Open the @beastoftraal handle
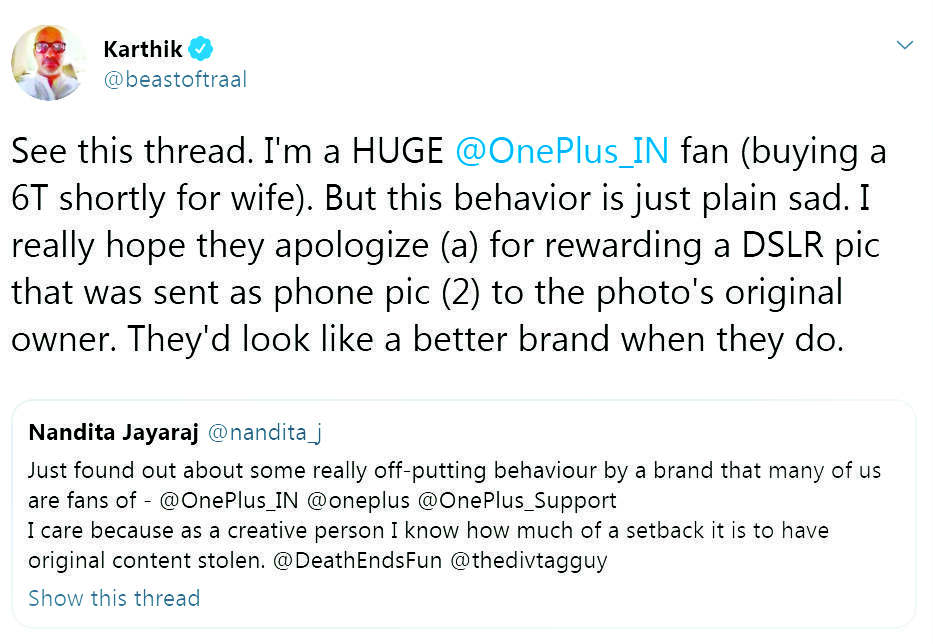933x644 pixels. coord(175,80)
